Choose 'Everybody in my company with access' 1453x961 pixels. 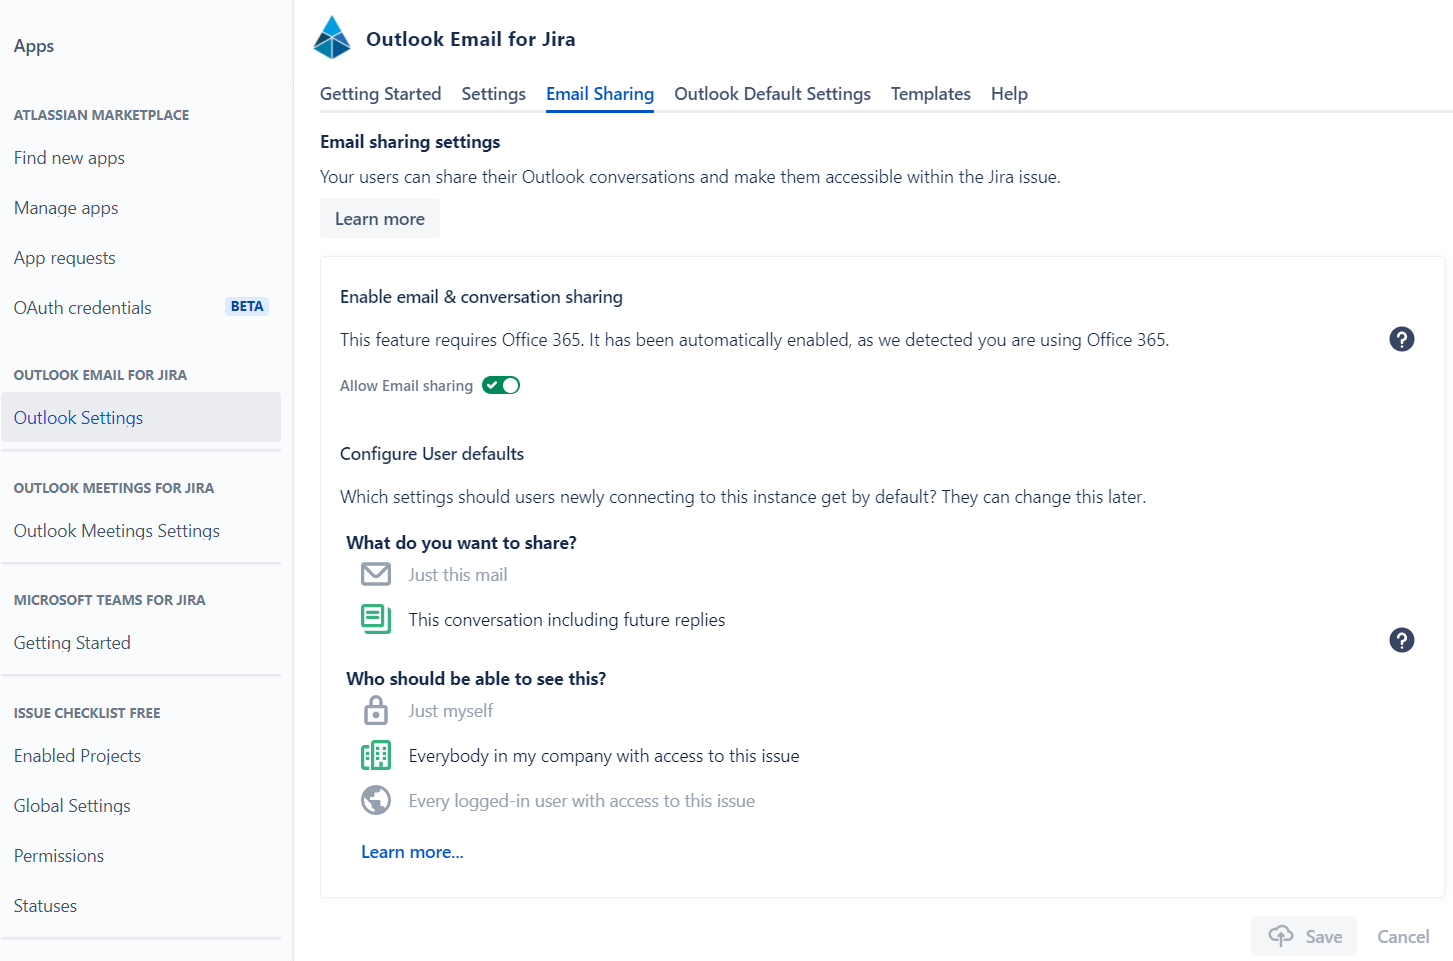click(x=603, y=755)
